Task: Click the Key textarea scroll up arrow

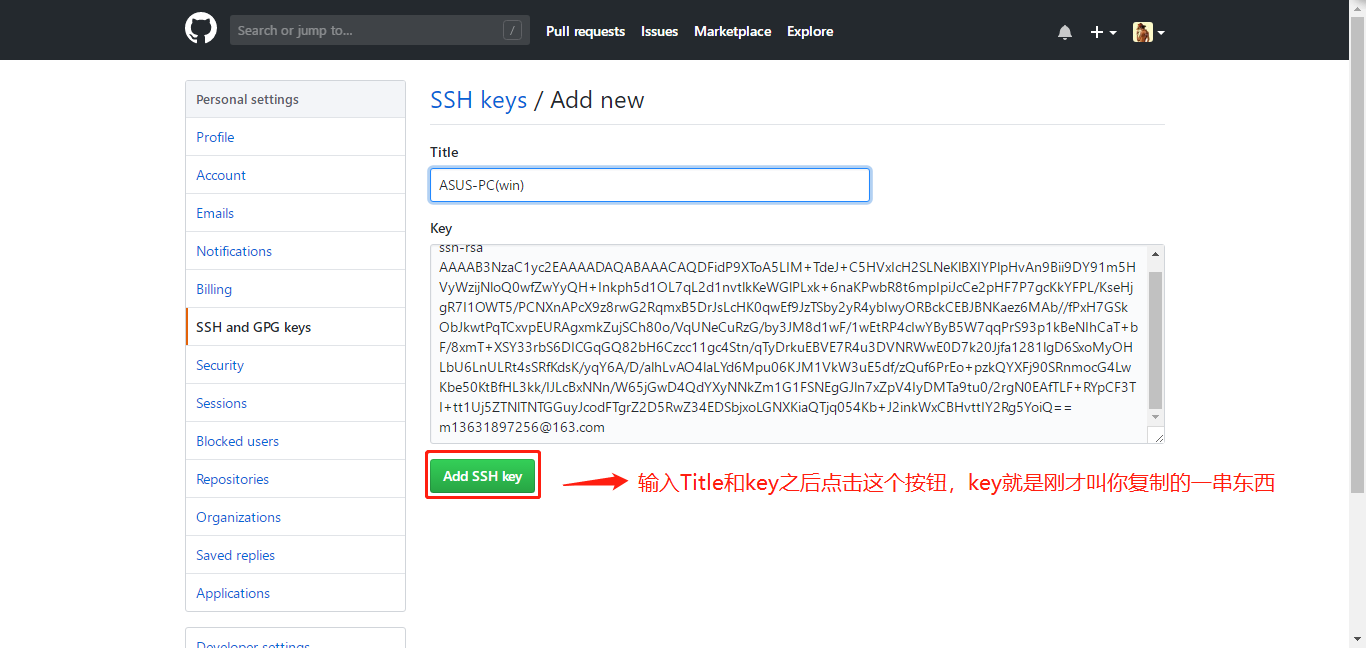Action: tap(1156, 255)
